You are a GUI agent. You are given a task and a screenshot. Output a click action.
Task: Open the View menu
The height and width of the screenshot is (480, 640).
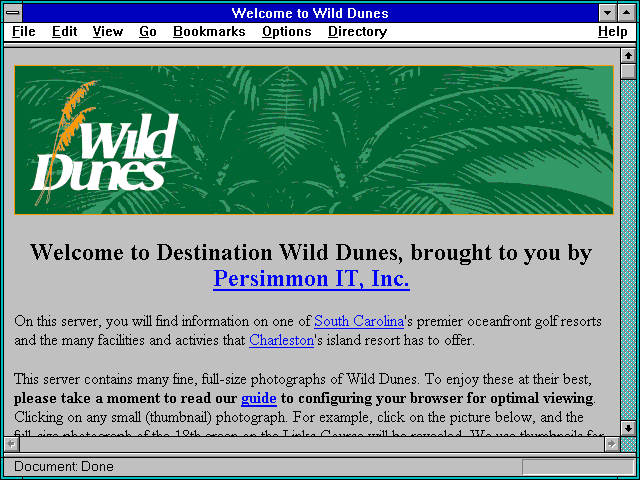108,32
